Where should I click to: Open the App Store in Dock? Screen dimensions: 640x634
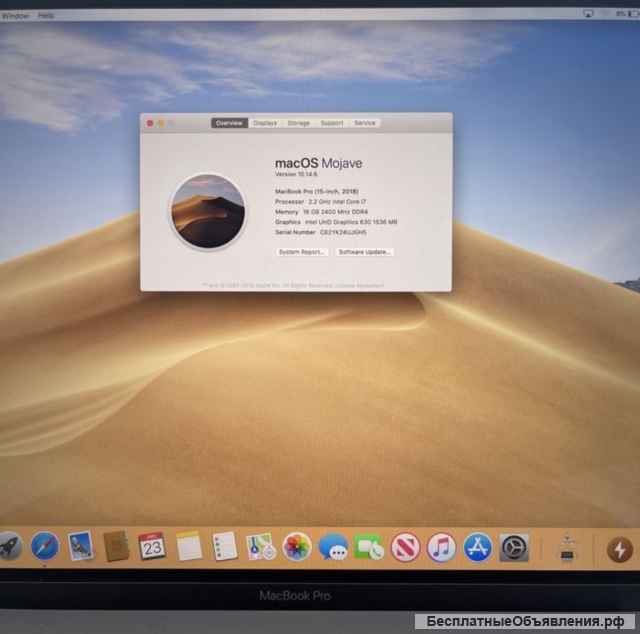478,547
